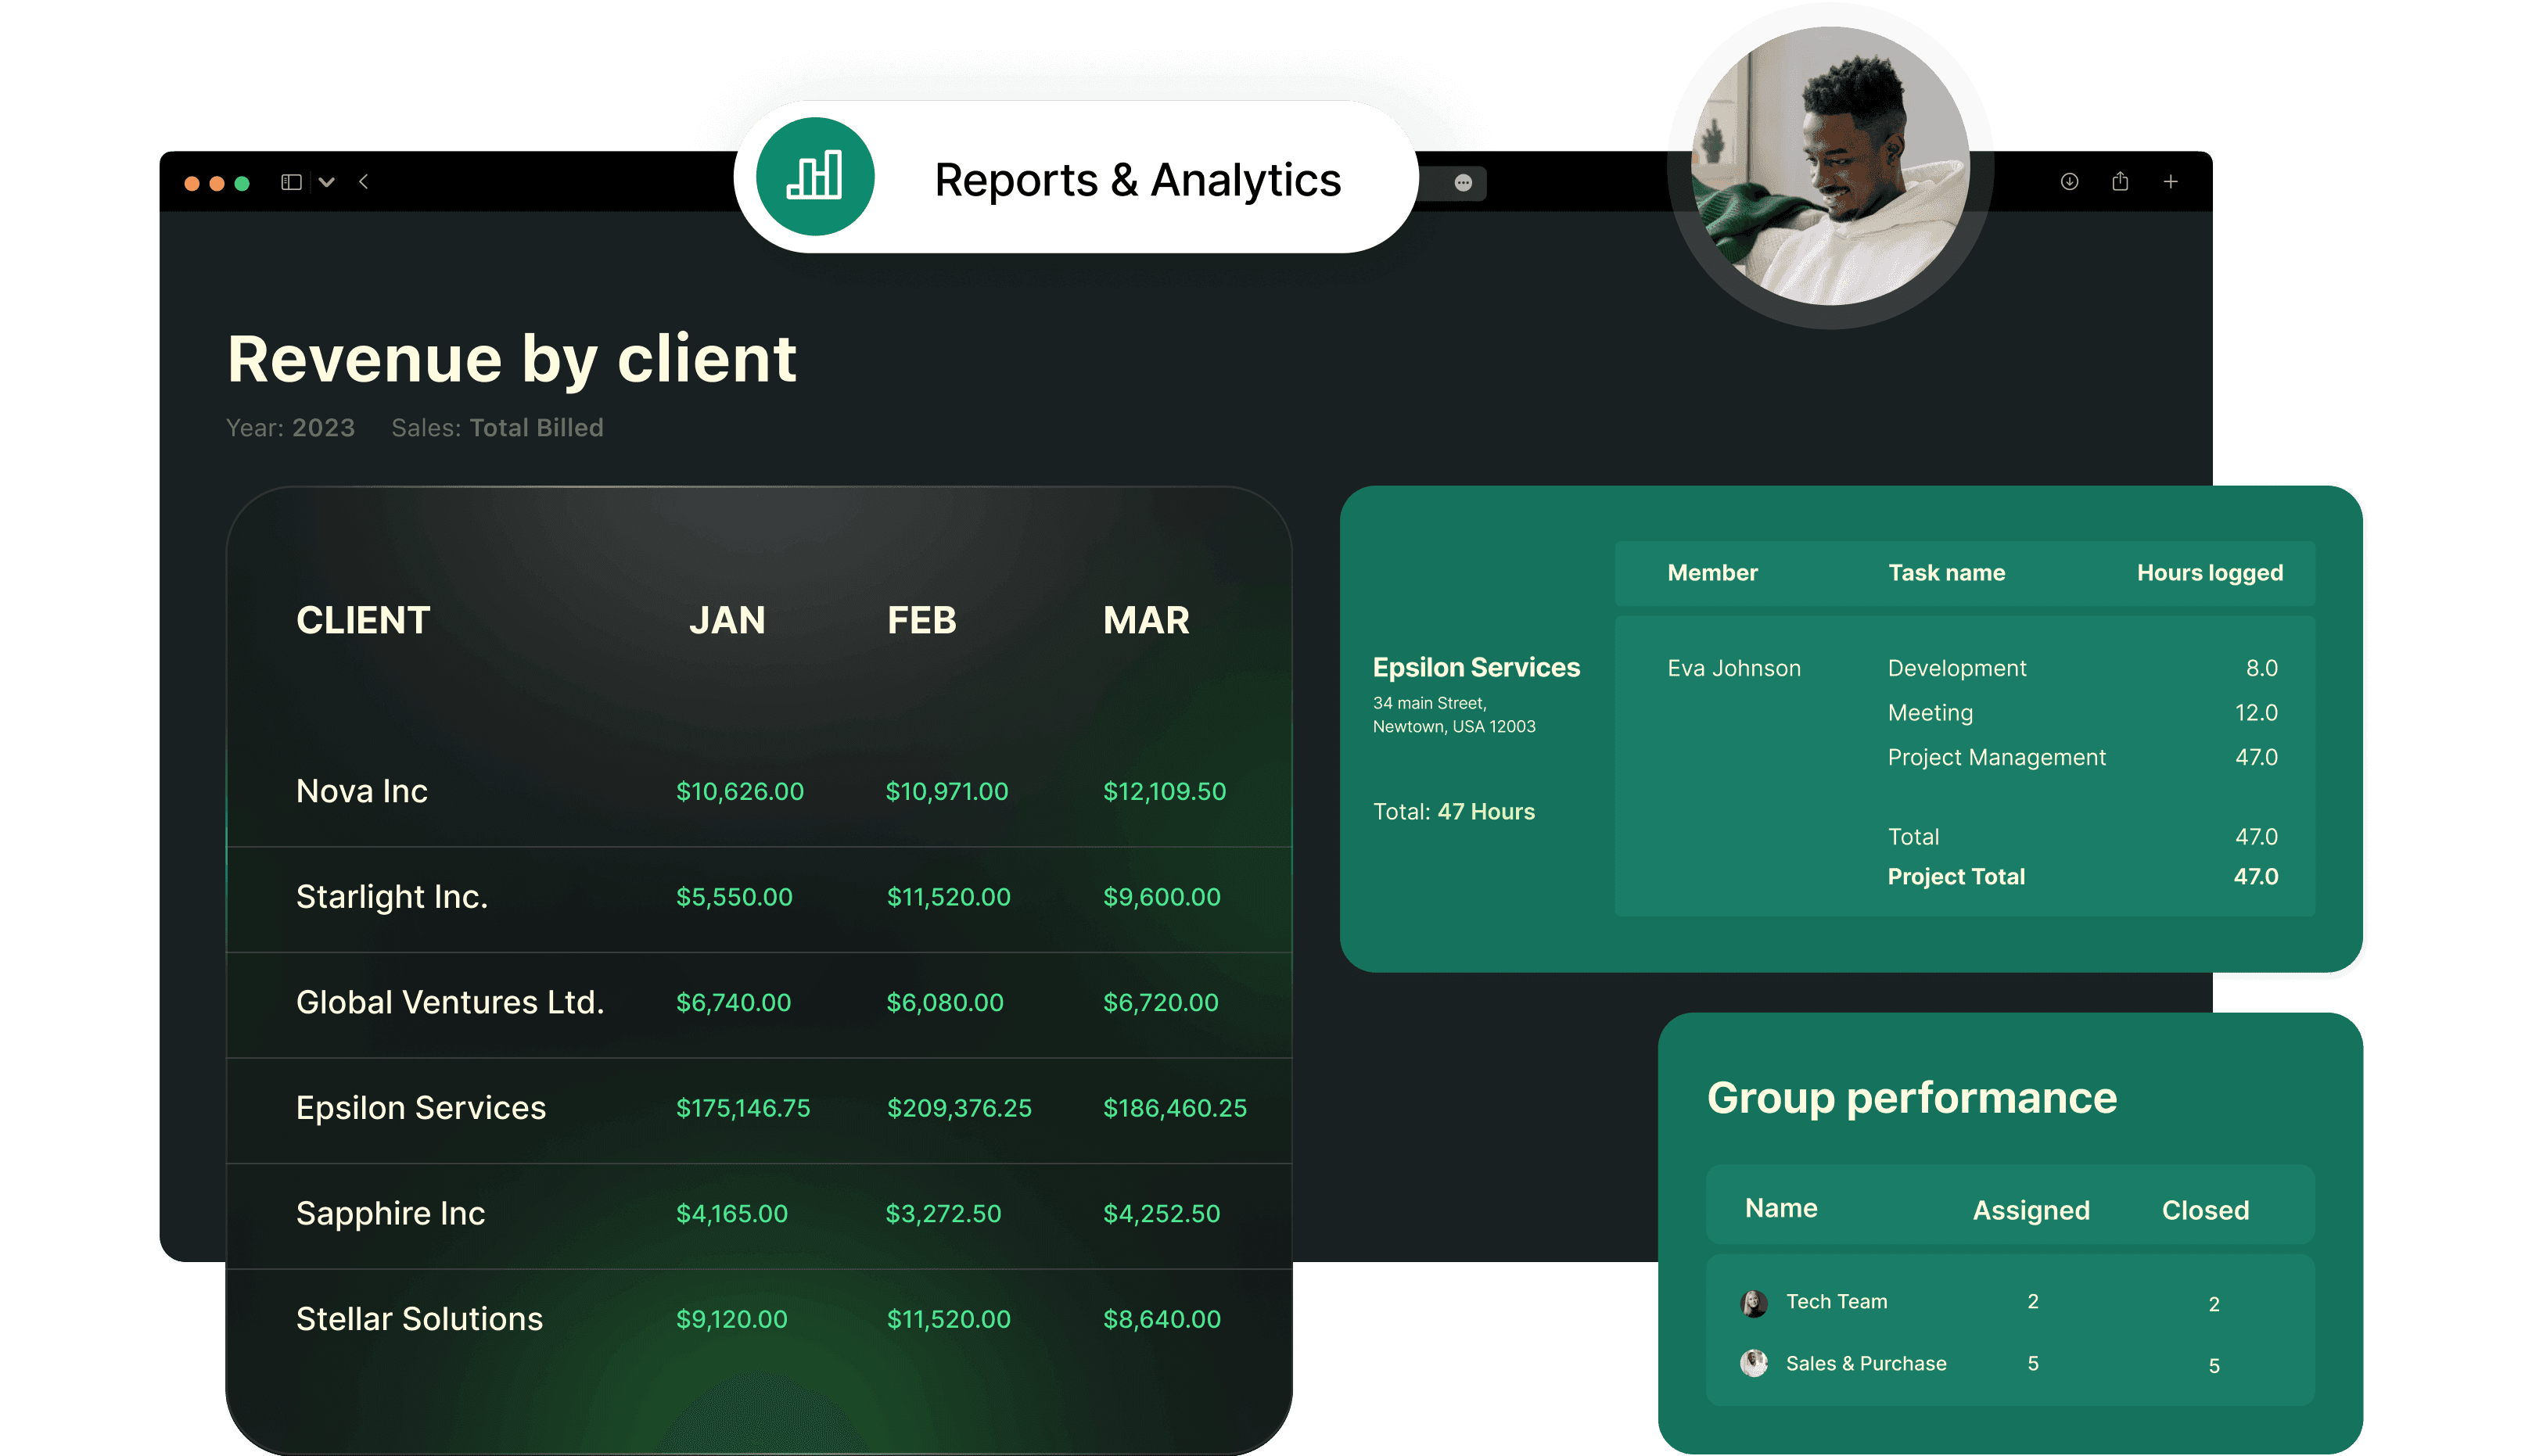
Task: Open the share icon at top right
Action: tap(2121, 182)
